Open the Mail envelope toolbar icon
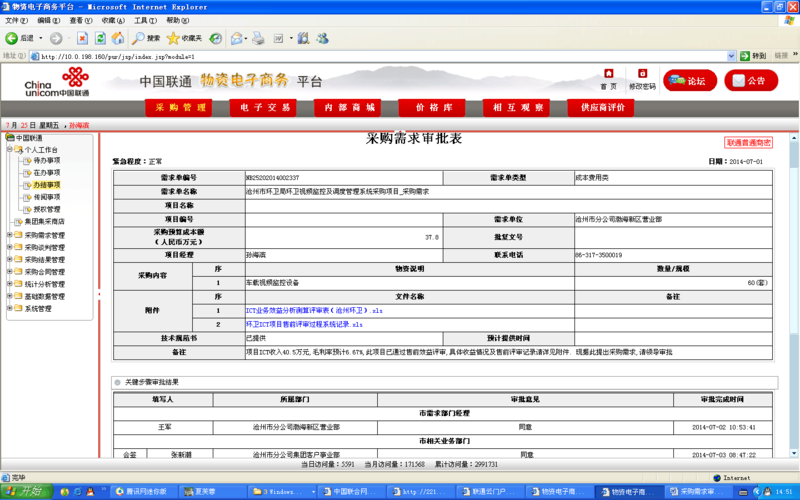Viewport: 800px width, 500px height. (x=236, y=38)
